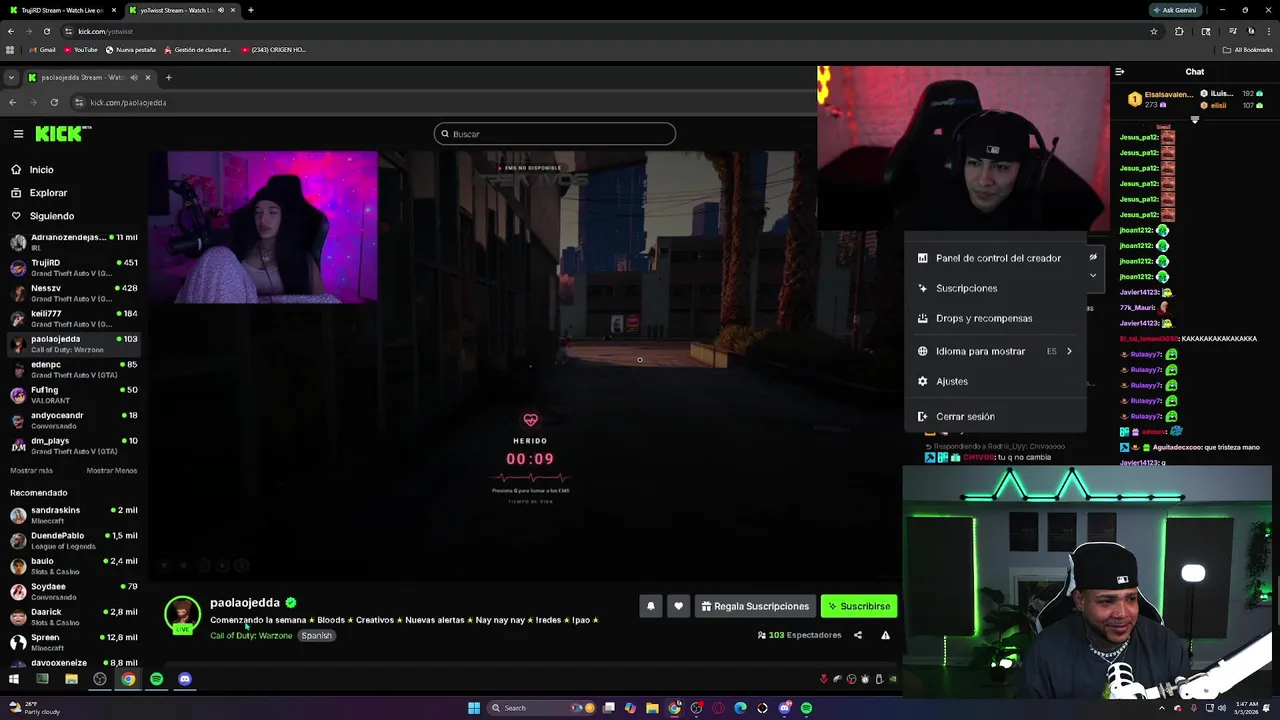Open the Gestión de claves bookmark
This screenshot has width=1280, height=720.
click(x=198, y=49)
